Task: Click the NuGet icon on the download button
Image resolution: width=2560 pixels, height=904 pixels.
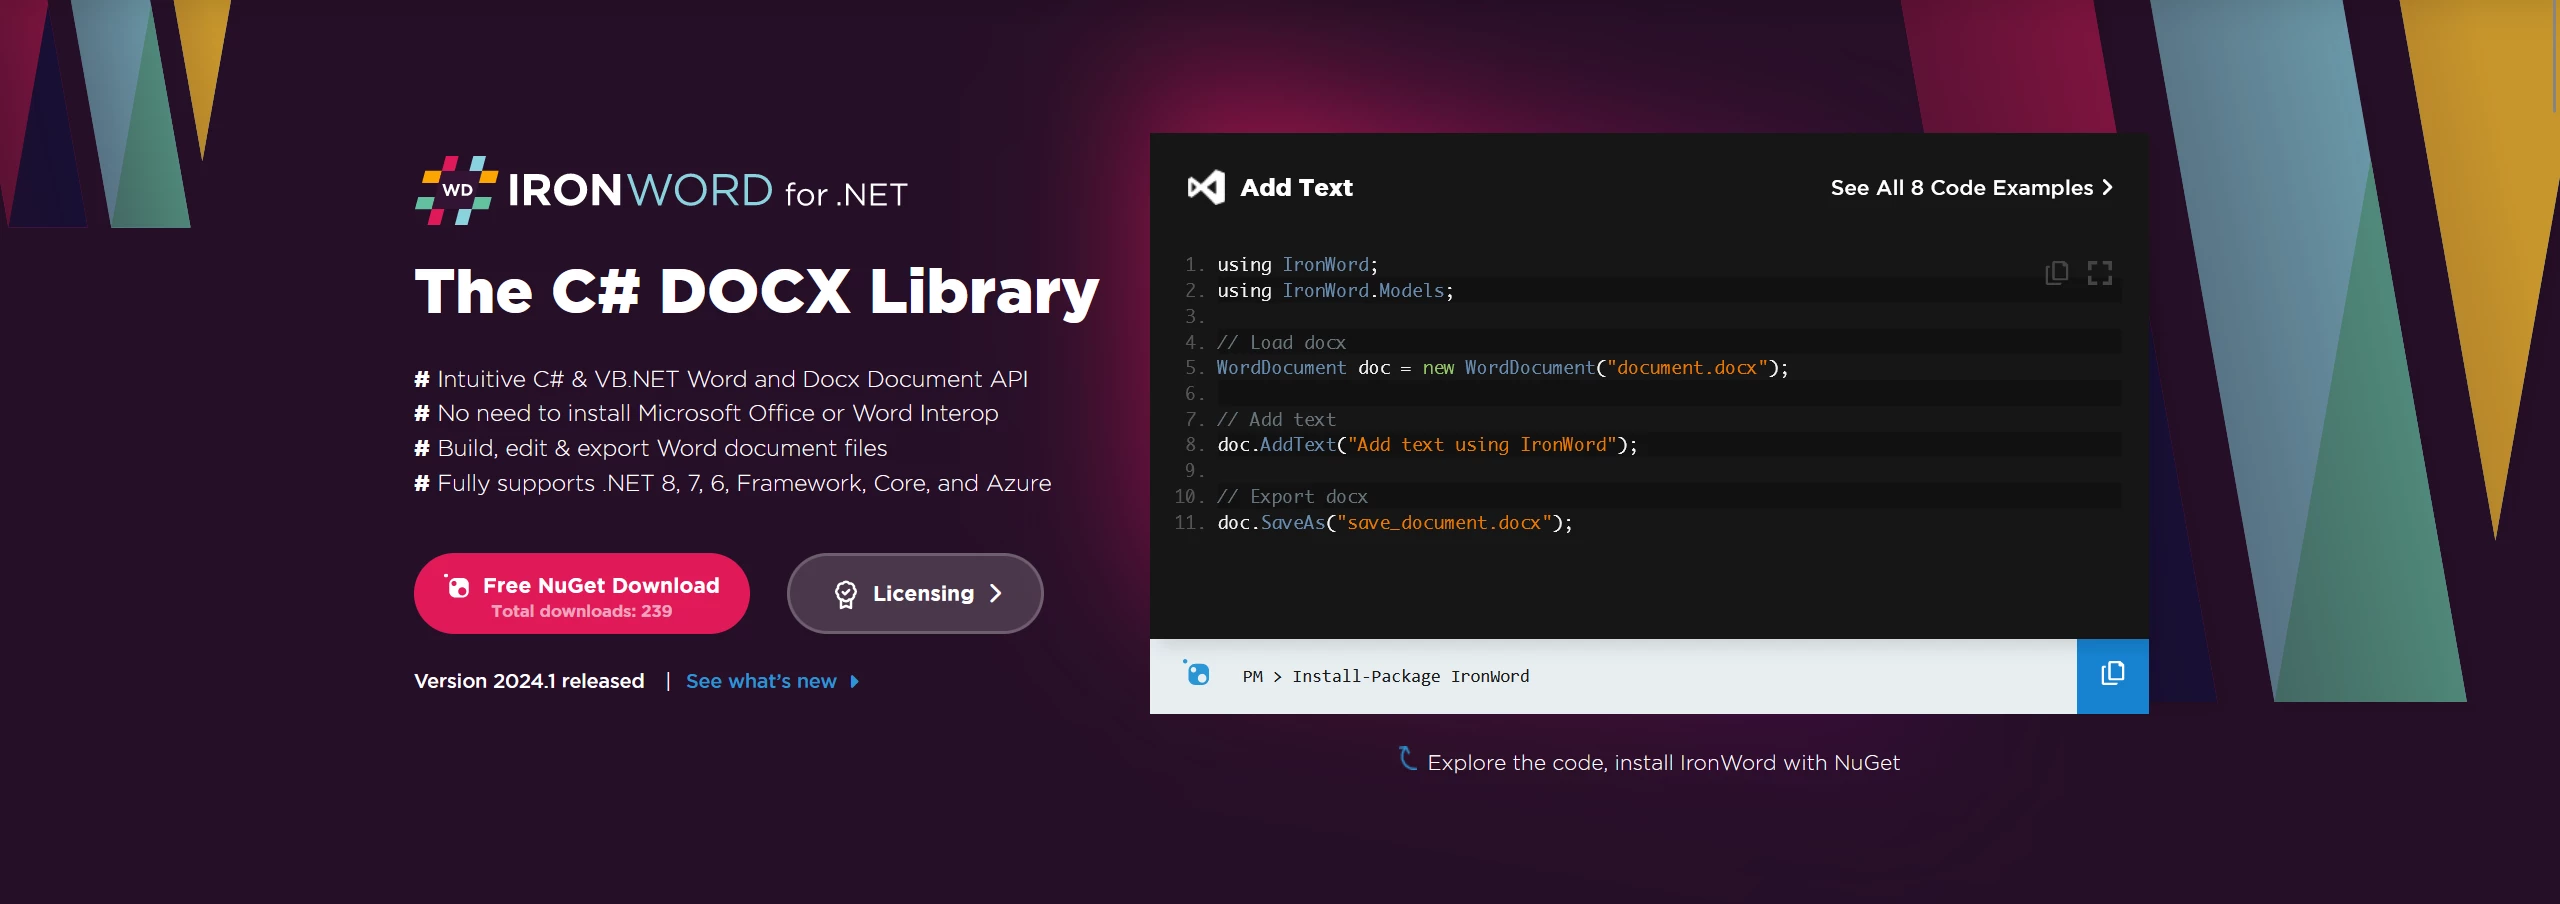Action: pyautogui.click(x=458, y=587)
